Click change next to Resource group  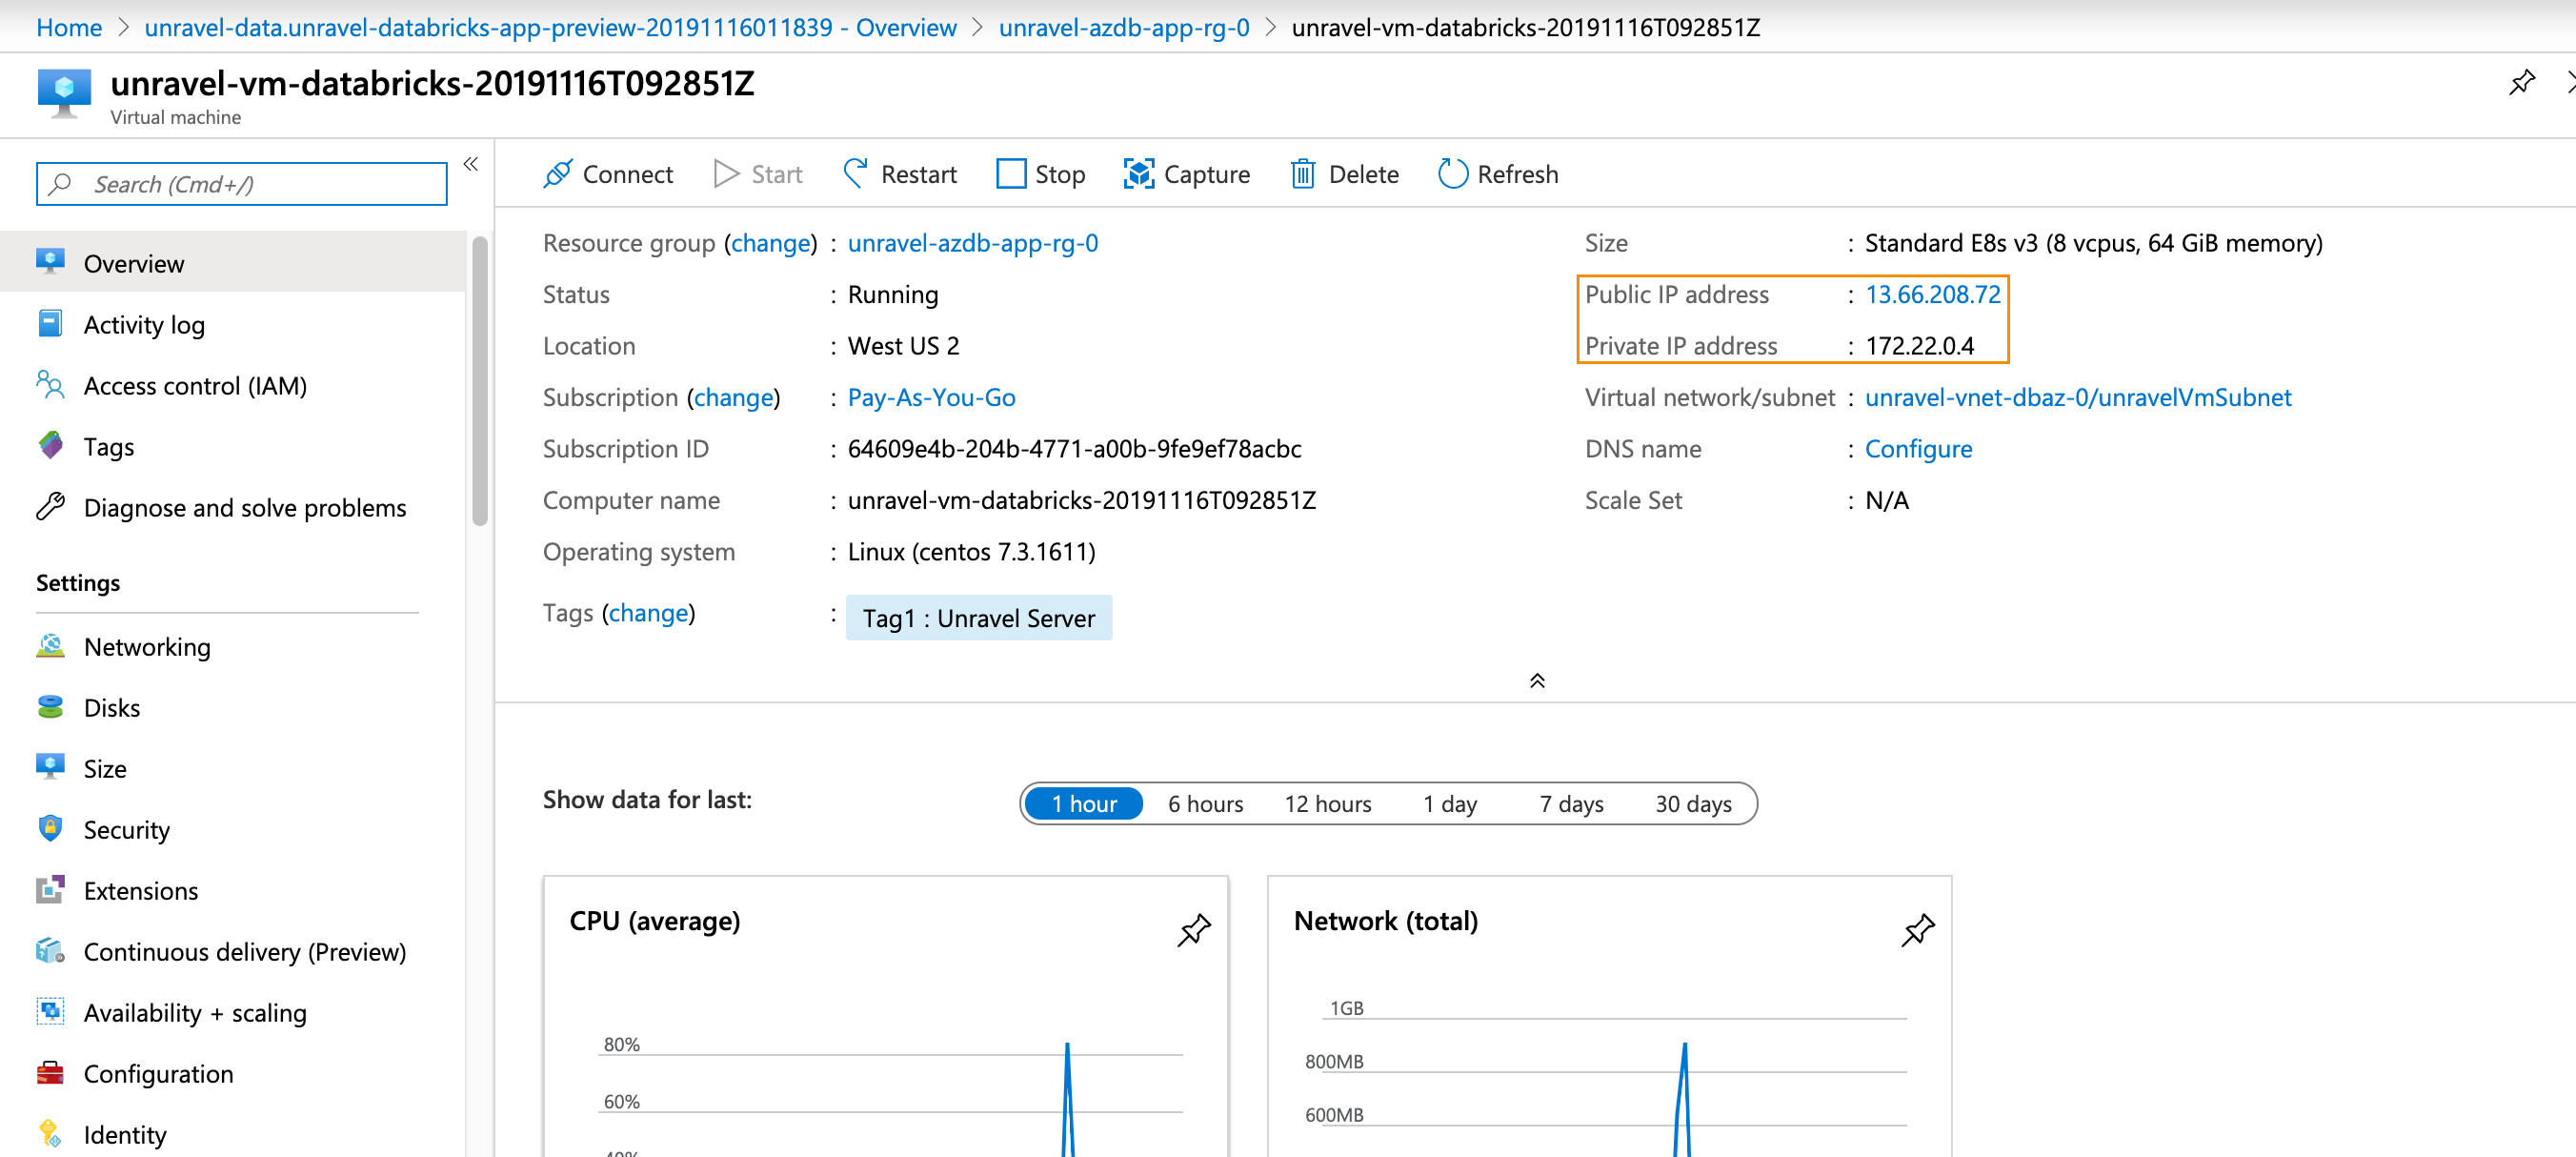[770, 243]
